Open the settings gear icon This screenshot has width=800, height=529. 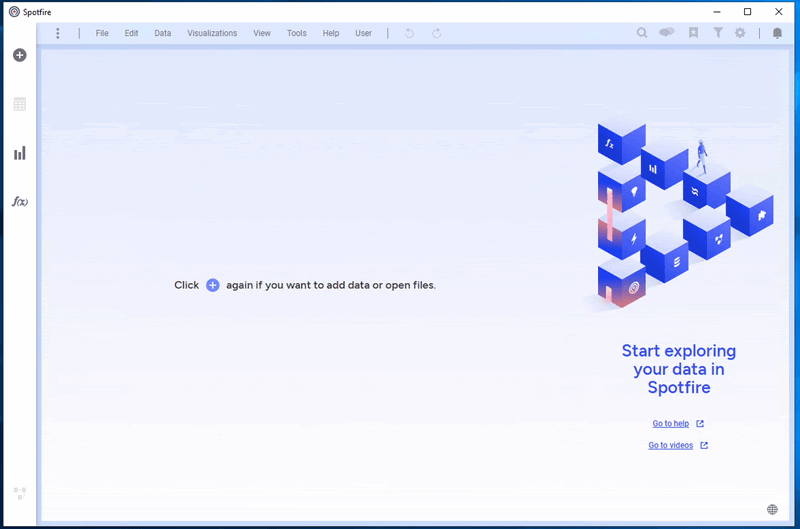click(740, 33)
